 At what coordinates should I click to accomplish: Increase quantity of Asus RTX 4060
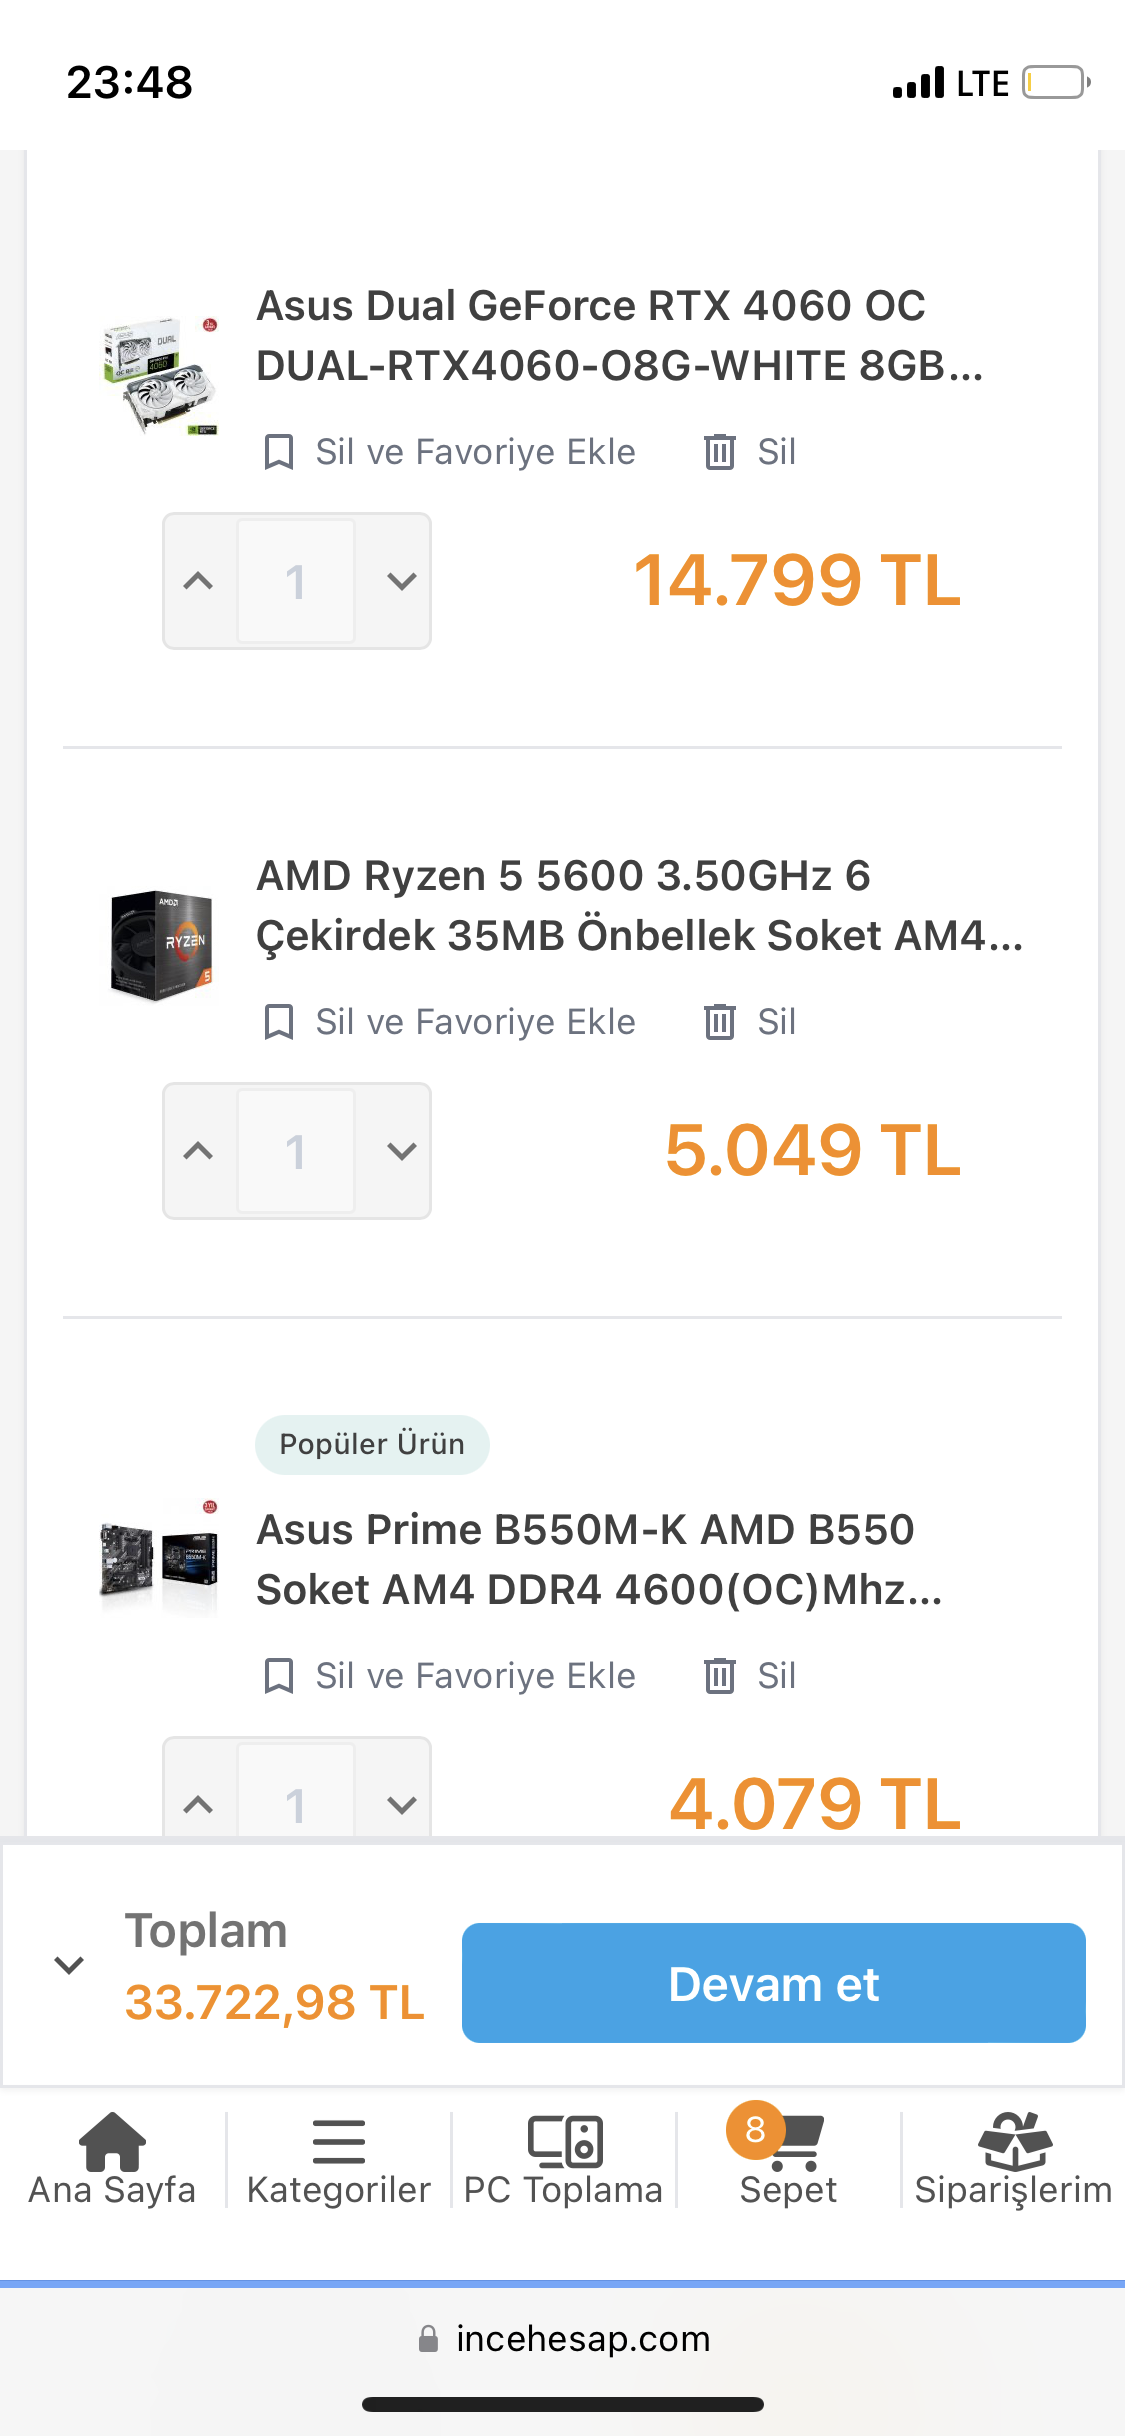click(199, 581)
